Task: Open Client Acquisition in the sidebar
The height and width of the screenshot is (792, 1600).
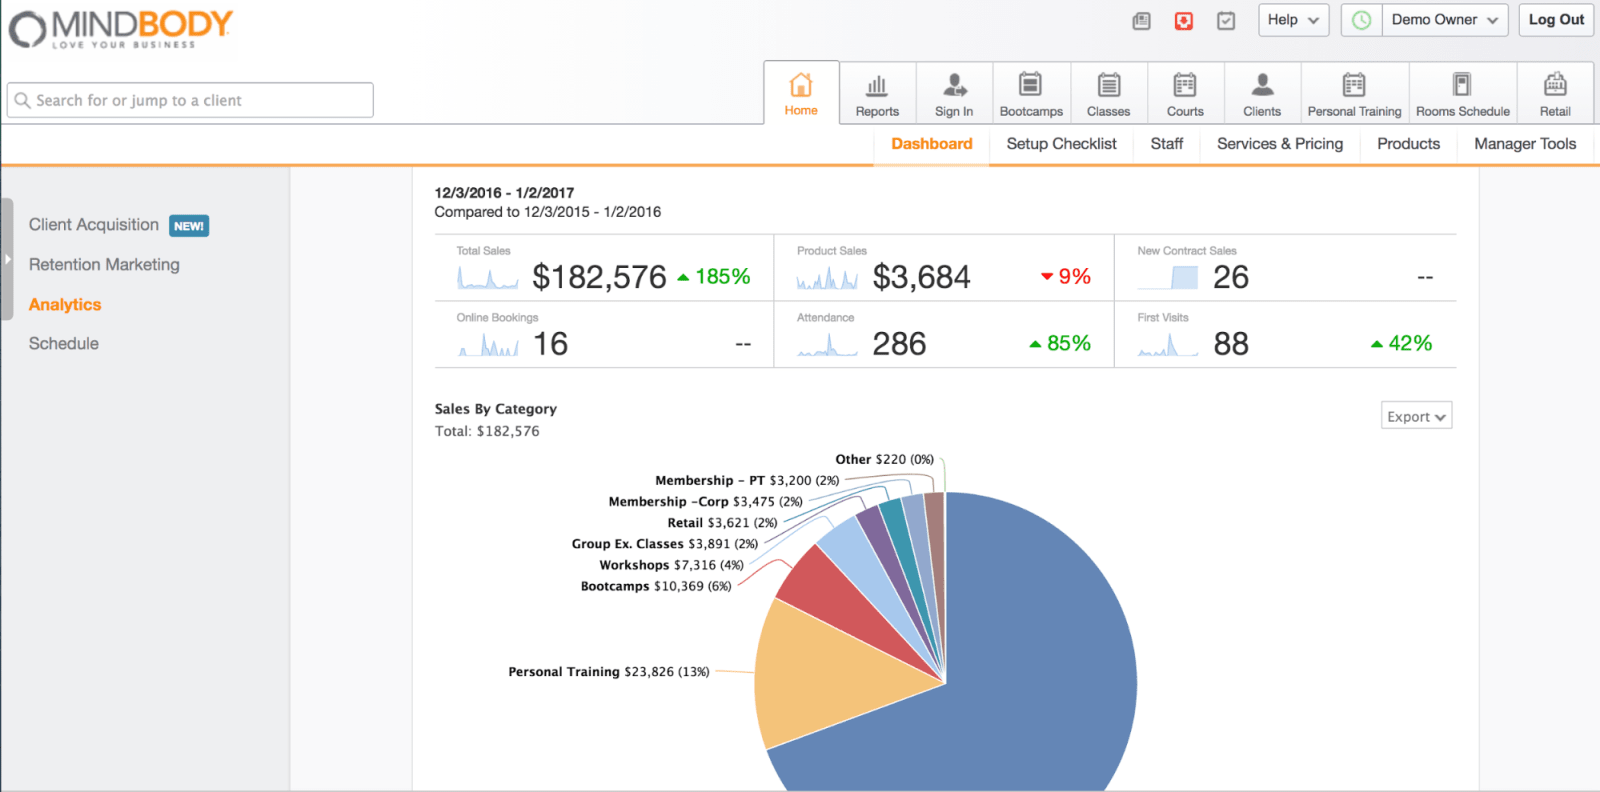Action: click(x=94, y=225)
